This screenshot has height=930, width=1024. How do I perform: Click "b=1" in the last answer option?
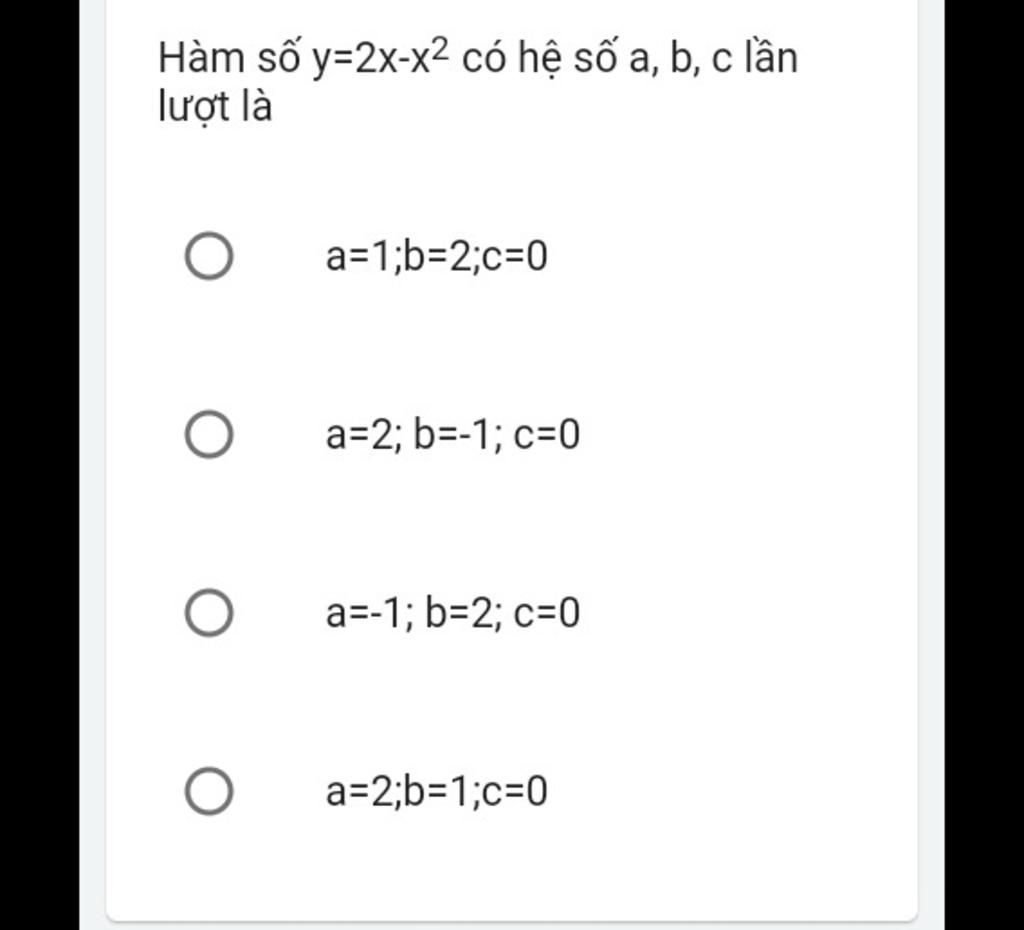tap(440, 792)
